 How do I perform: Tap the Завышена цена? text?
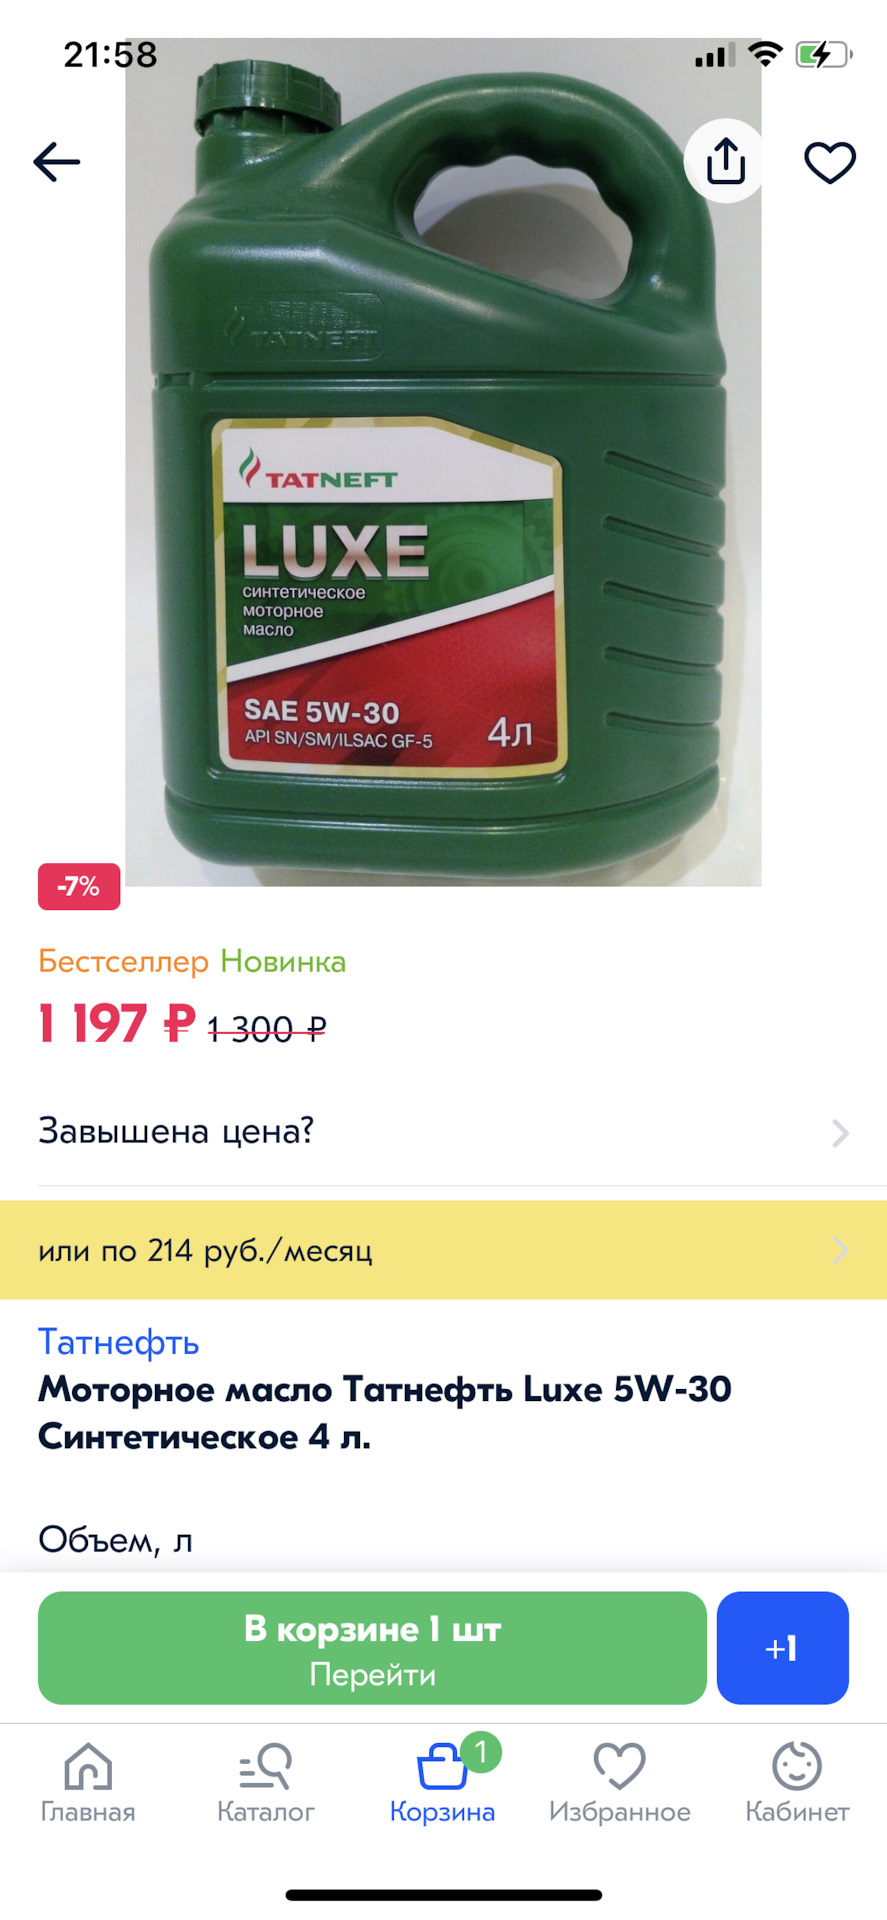[176, 1131]
